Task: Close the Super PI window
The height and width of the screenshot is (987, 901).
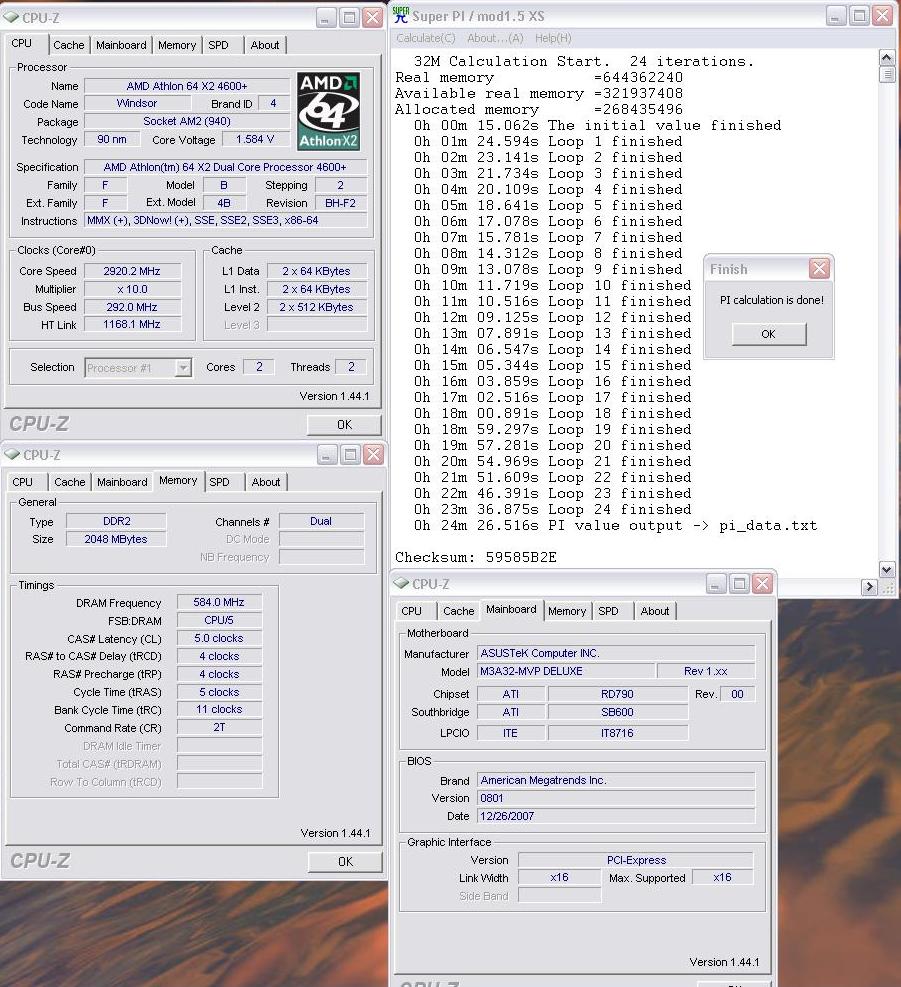Action: point(882,16)
